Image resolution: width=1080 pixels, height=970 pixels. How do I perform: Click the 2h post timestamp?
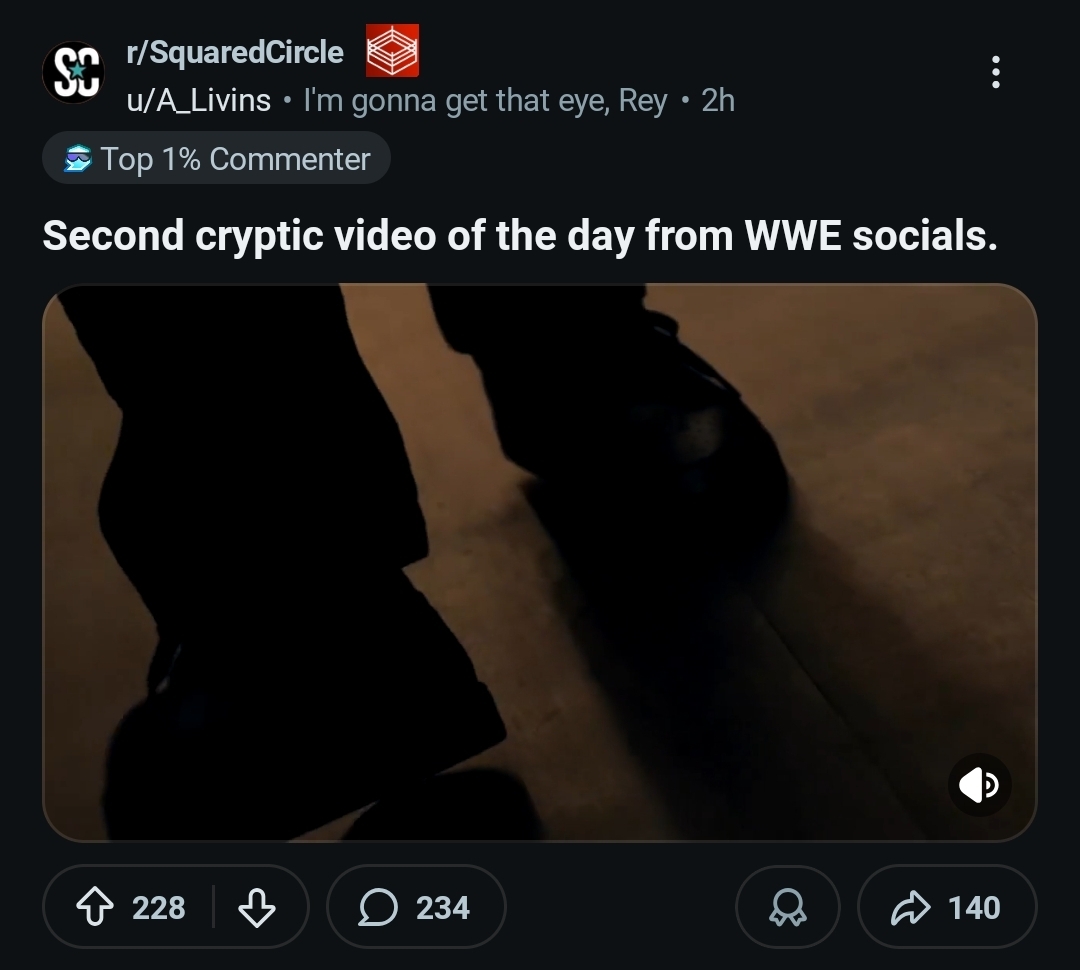pos(718,100)
